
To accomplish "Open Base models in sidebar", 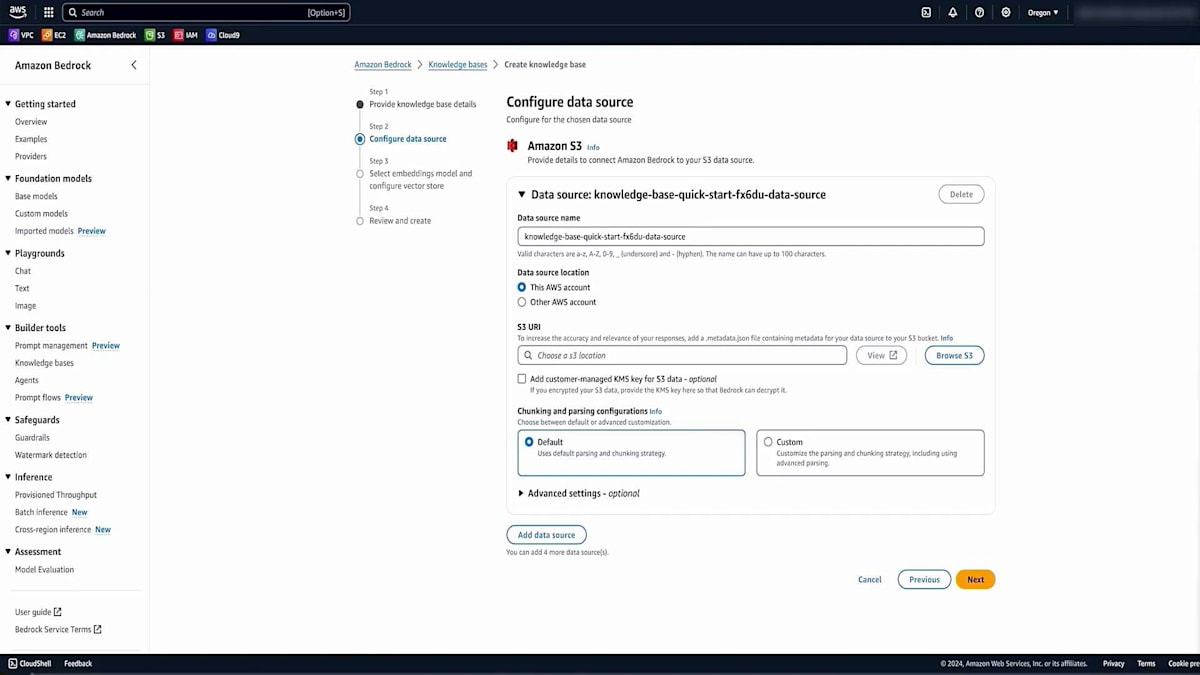I will (x=36, y=197).
